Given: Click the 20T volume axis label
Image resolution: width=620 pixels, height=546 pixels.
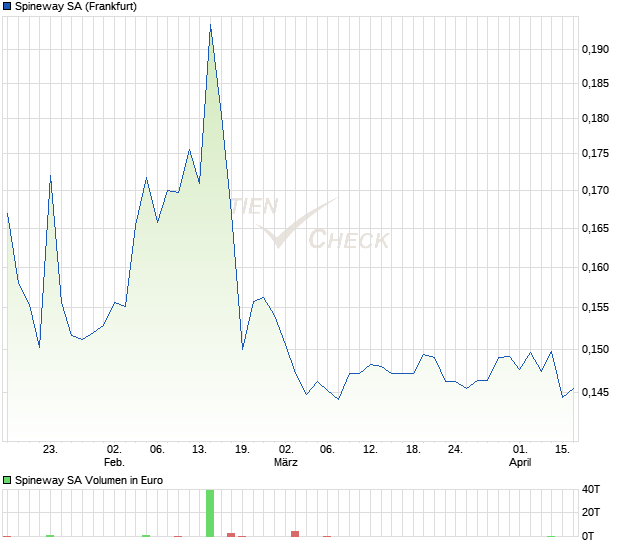Looking at the screenshot, I should coord(591,512).
